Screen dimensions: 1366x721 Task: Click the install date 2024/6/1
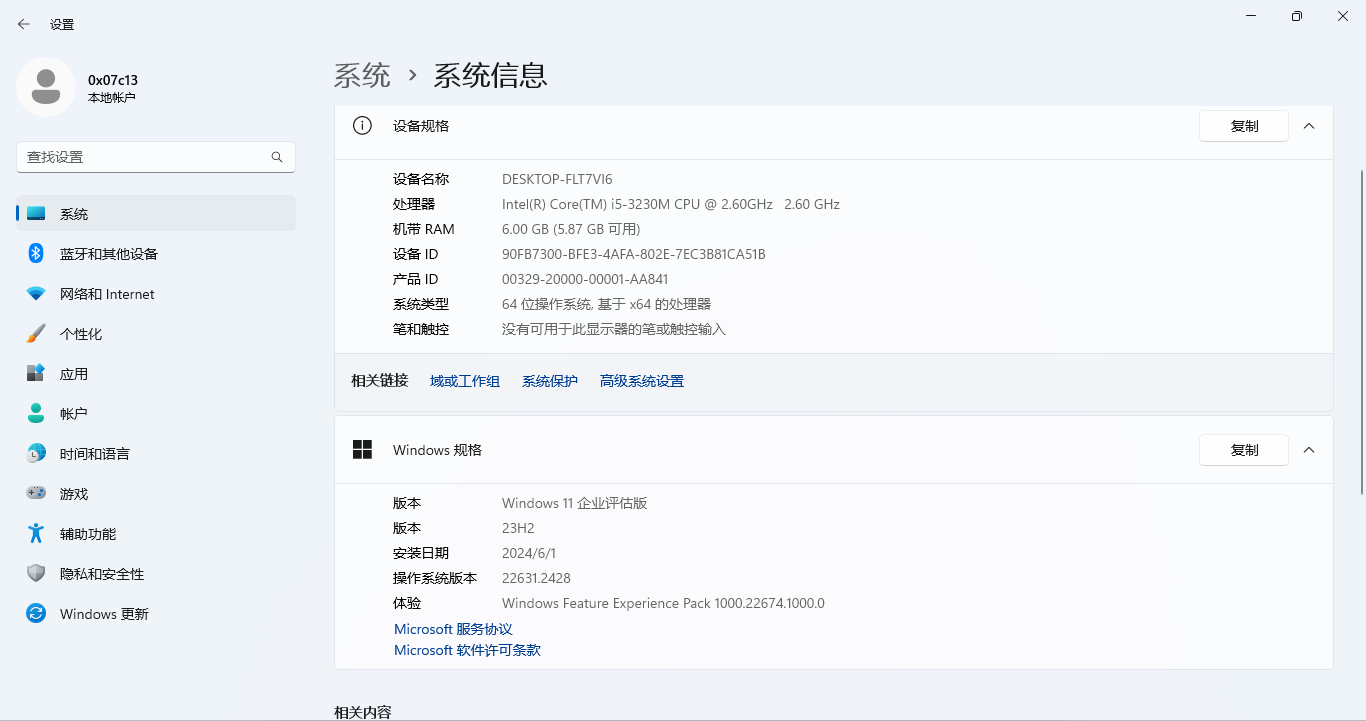[x=529, y=553]
